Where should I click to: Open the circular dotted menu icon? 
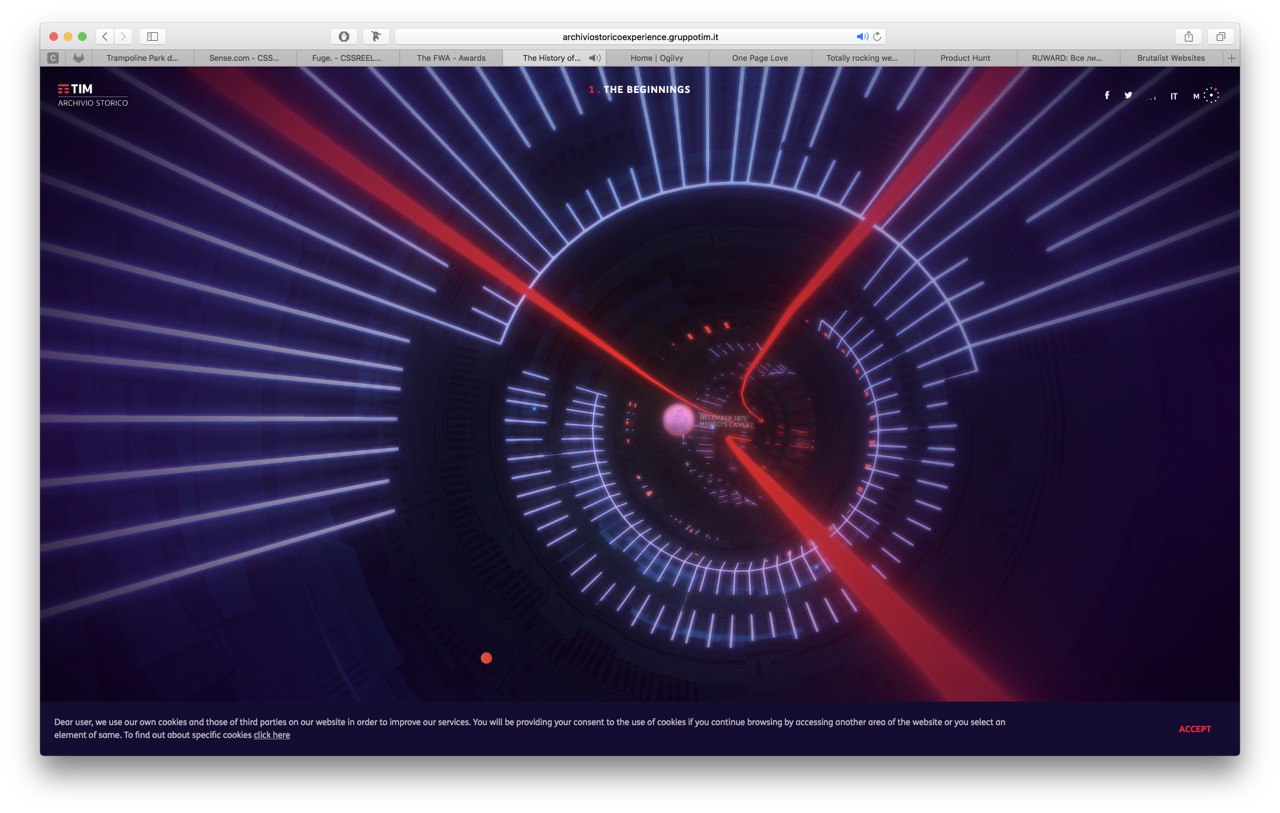(x=1211, y=95)
